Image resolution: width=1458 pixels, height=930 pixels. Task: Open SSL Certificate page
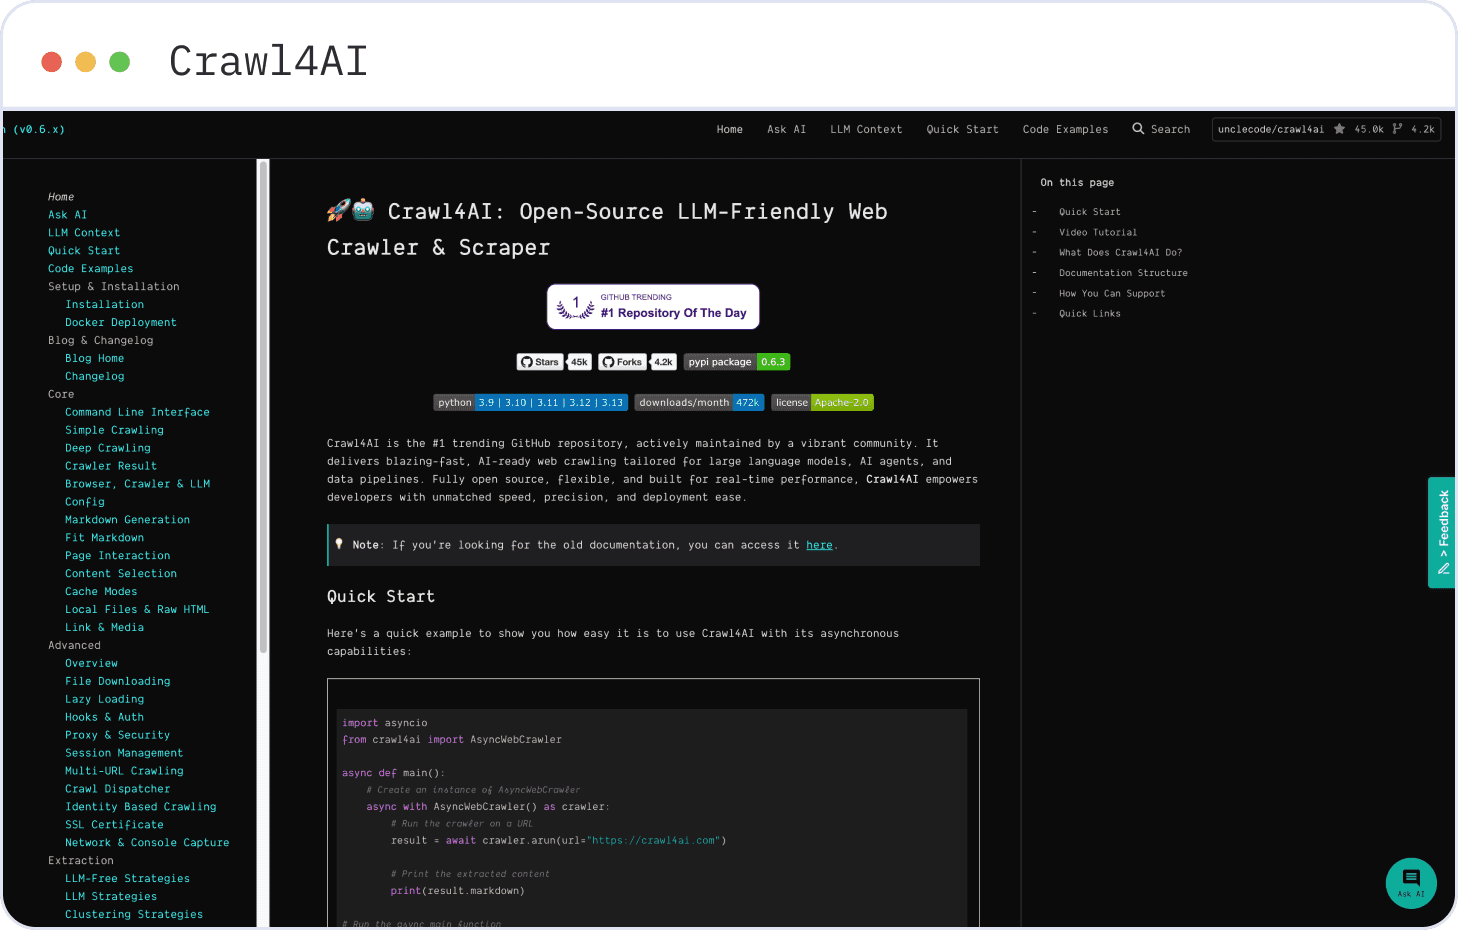[x=115, y=826]
